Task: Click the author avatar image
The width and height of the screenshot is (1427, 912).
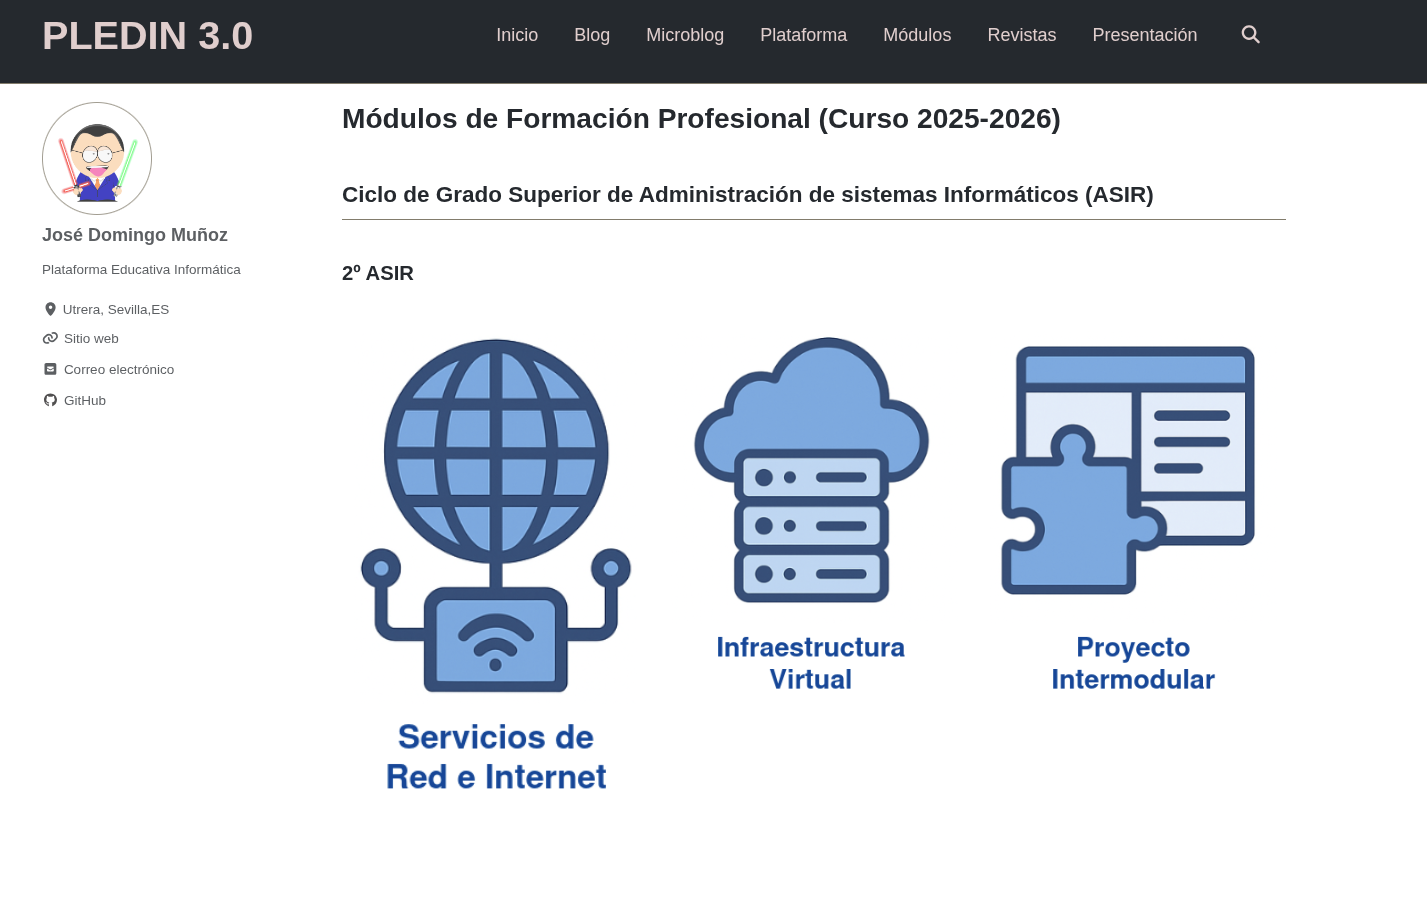Action: tap(97, 158)
